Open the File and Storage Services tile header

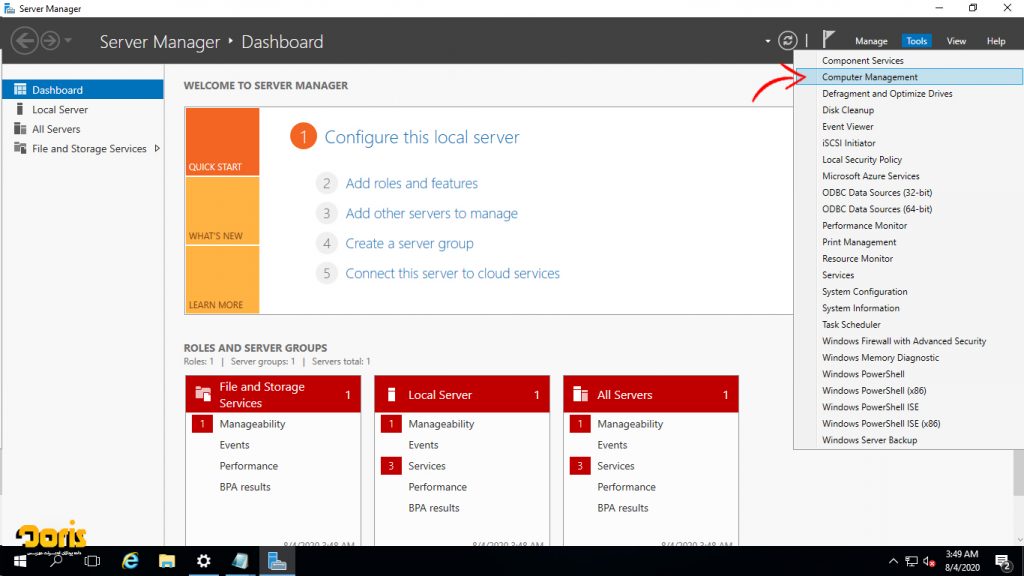[273, 394]
